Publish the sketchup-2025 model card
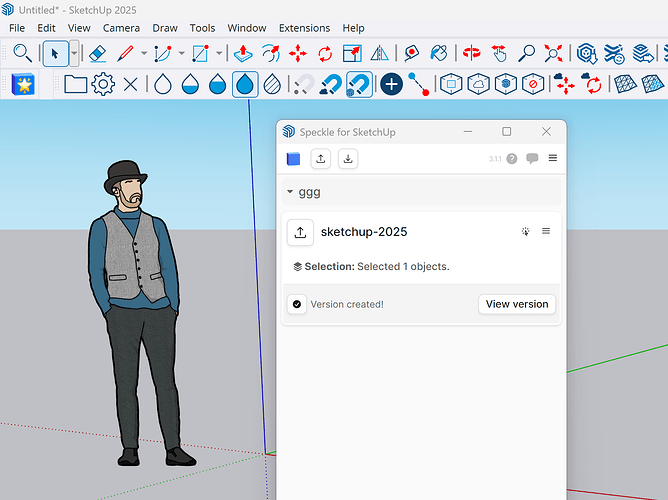Image resolution: width=668 pixels, height=500 pixels. coord(300,233)
